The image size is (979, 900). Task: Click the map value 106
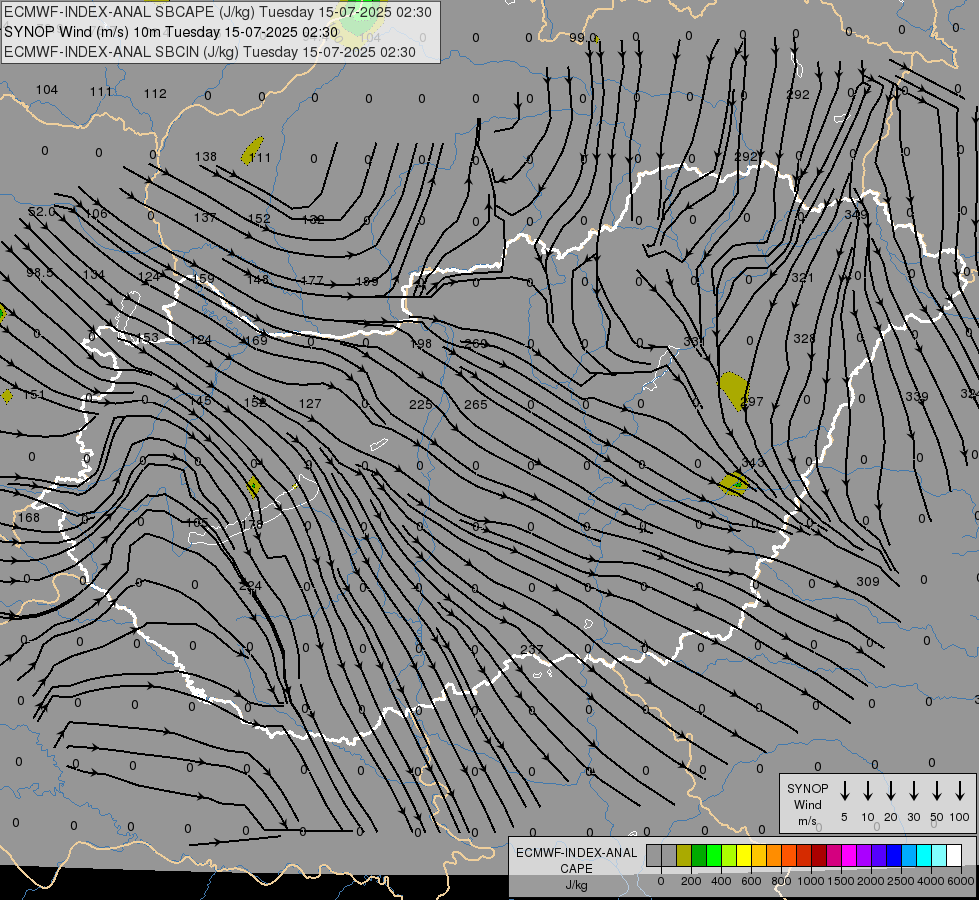[x=96, y=213]
